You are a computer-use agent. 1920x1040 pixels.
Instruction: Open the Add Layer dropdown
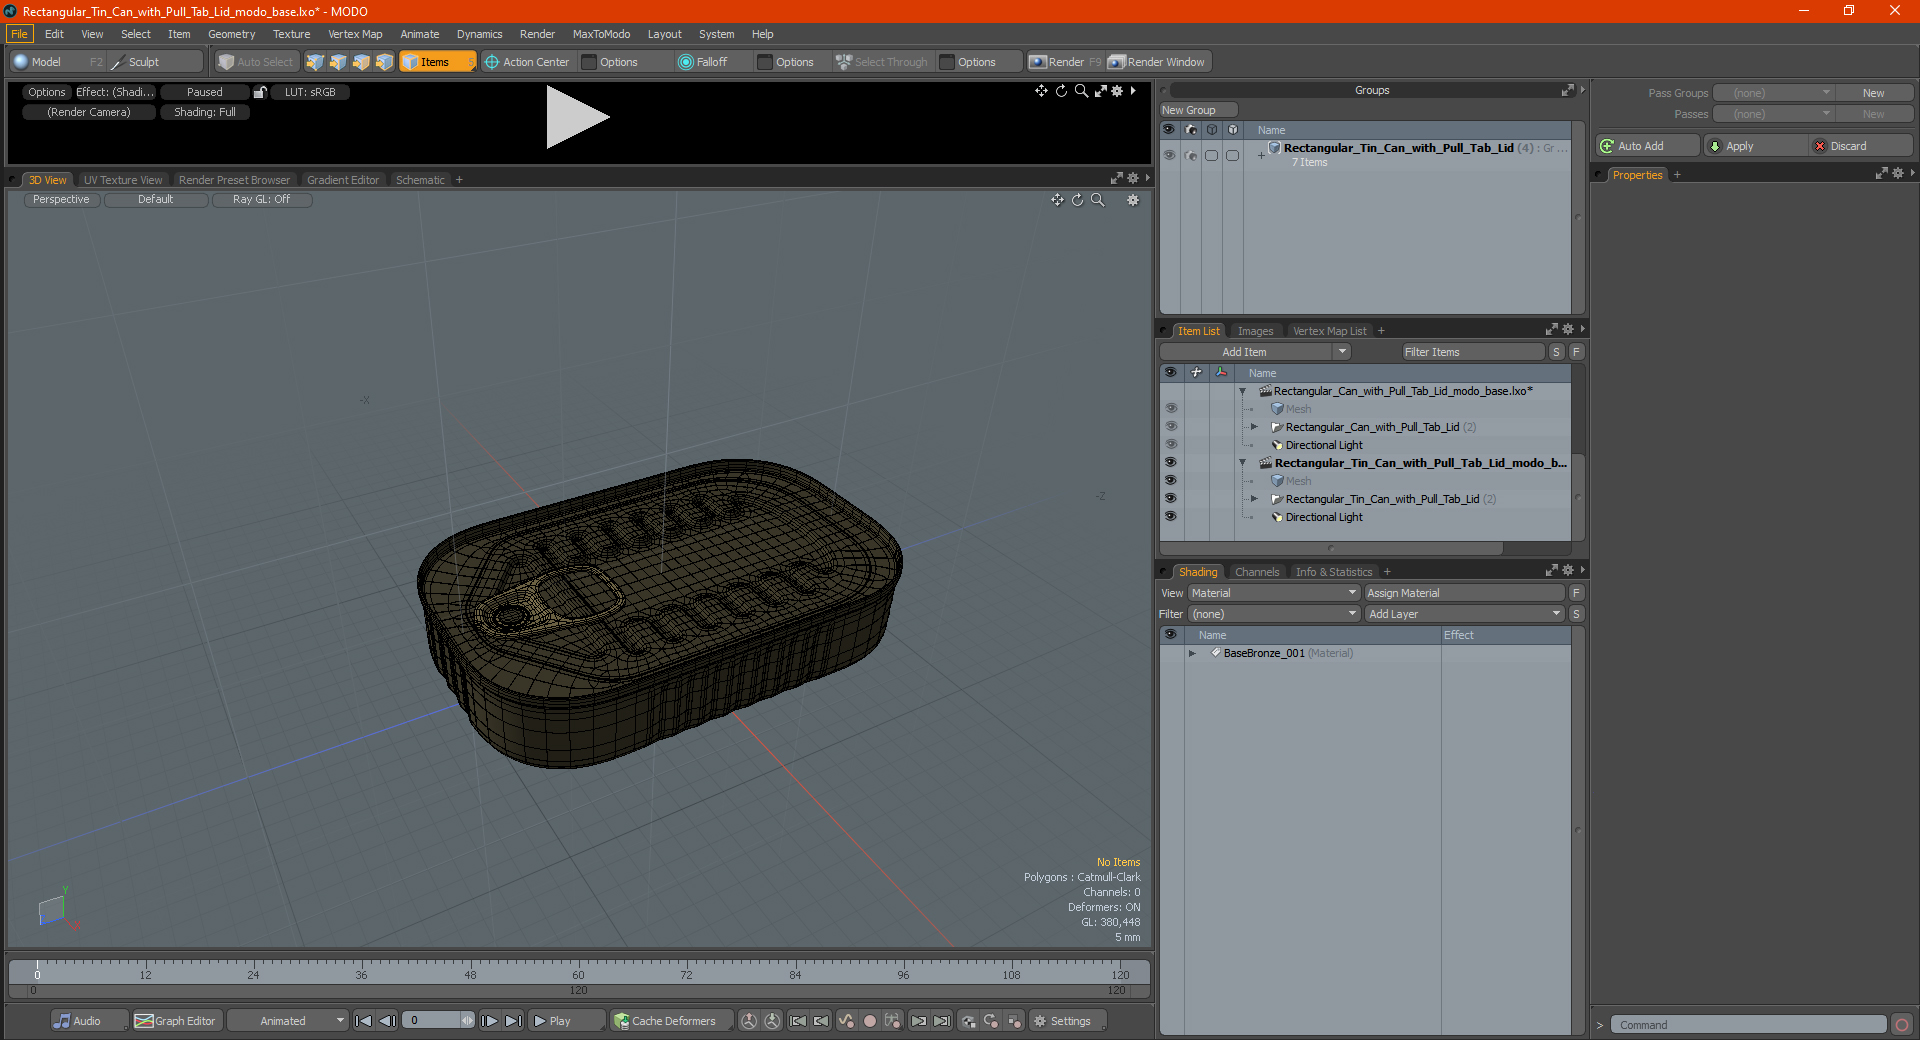[x=1464, y=614]
